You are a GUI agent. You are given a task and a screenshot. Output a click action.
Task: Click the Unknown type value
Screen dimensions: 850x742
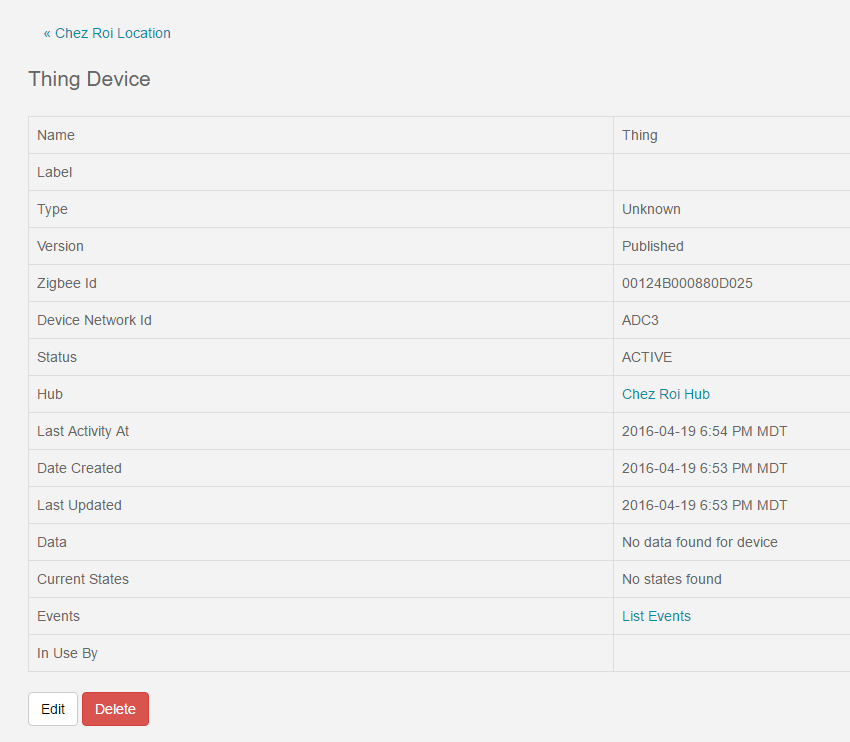651,209
